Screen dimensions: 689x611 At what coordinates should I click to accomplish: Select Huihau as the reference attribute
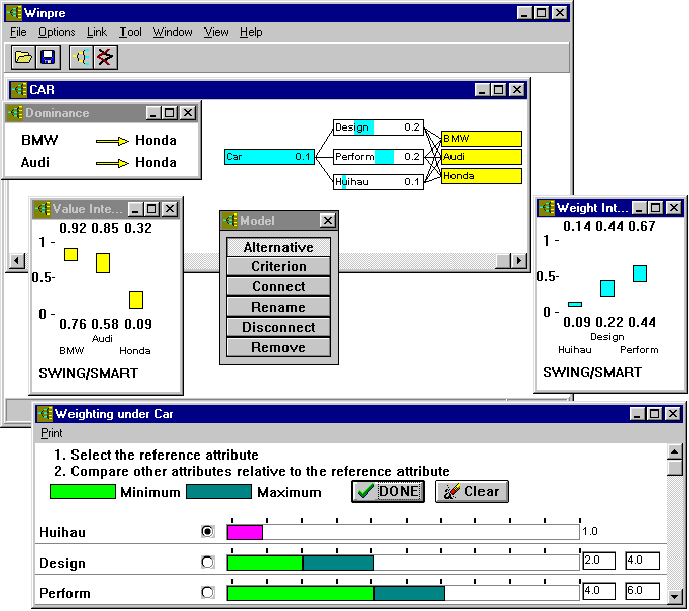208,532
